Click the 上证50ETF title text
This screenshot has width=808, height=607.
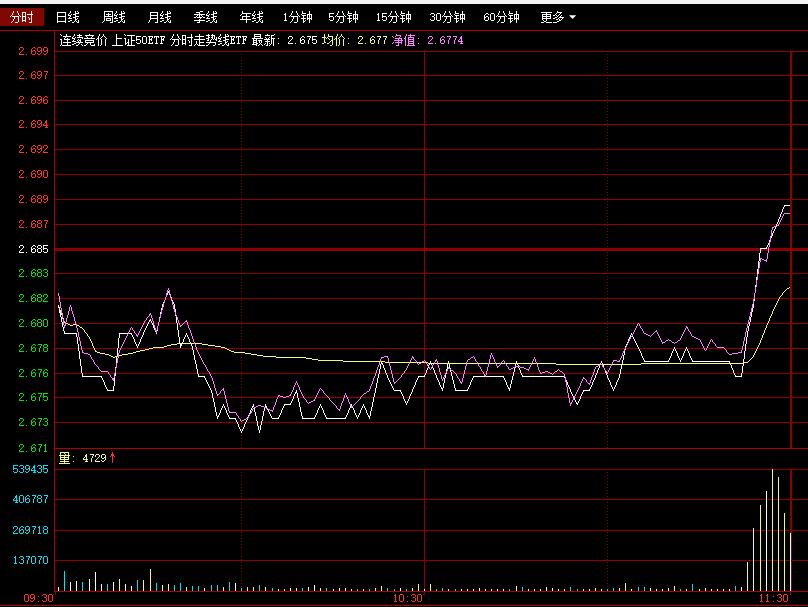pyautogui.click(x=138, y=40)
